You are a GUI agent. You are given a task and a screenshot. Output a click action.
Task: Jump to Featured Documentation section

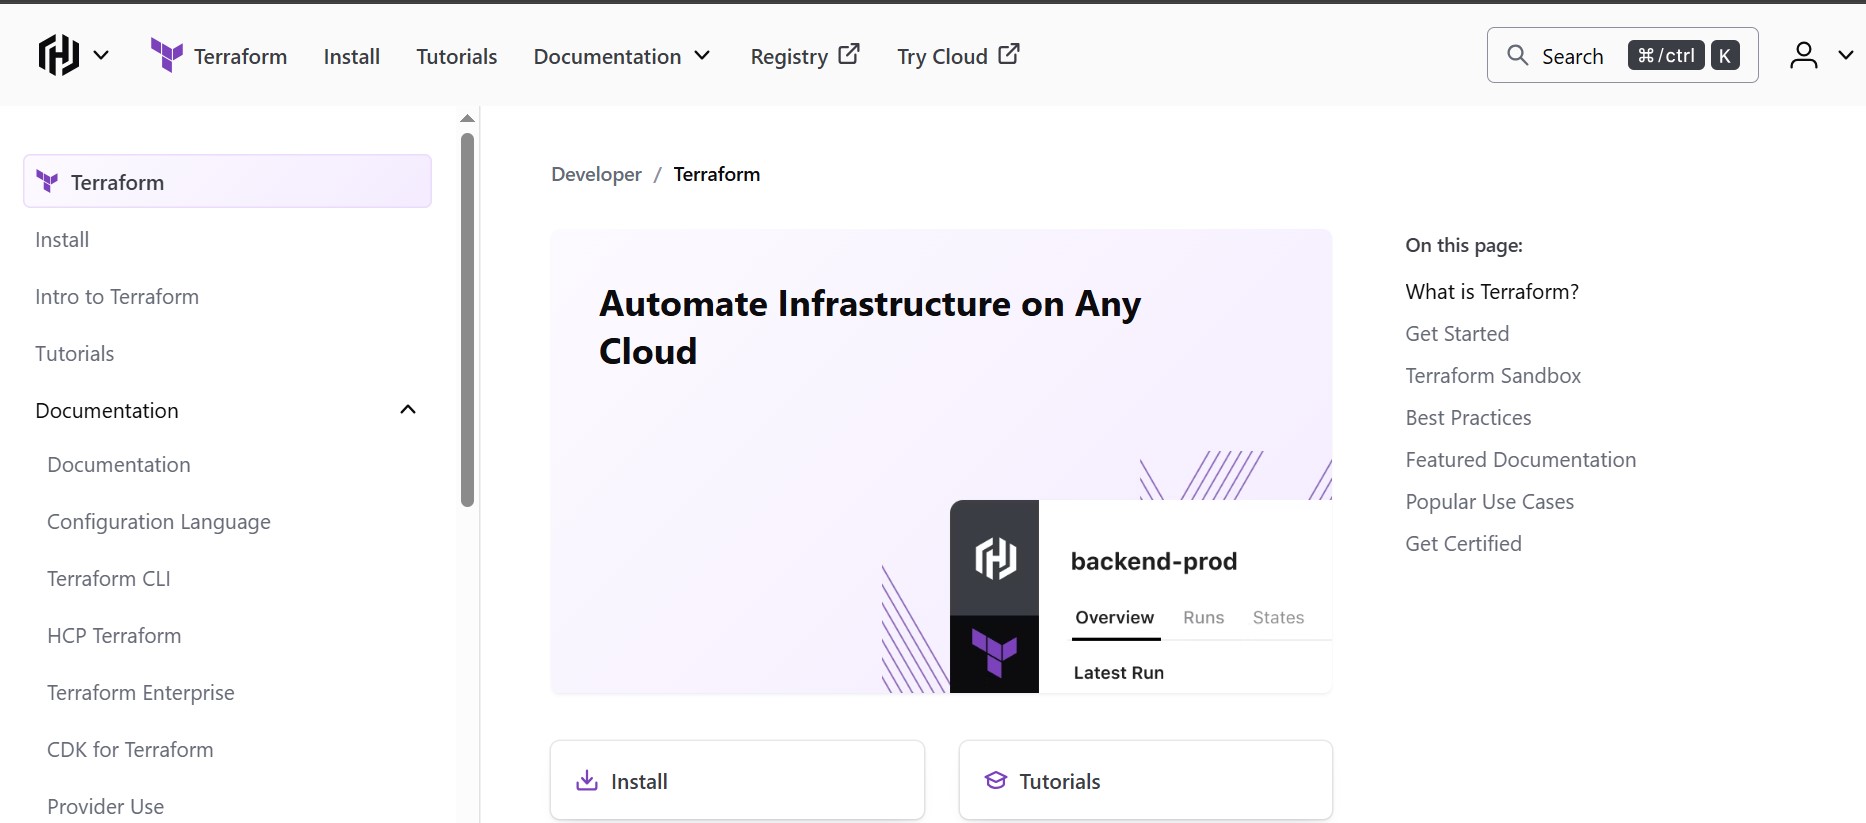(x=1521, y=460)
